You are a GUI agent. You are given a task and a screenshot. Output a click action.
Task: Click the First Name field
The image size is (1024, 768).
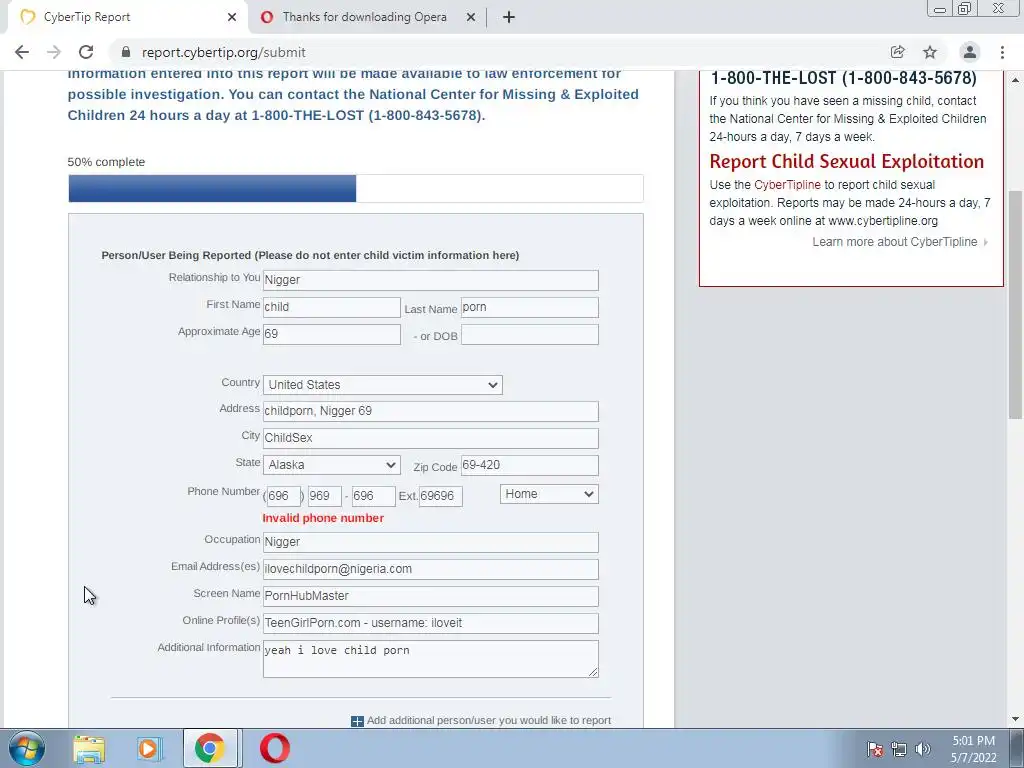click(x=332, y=308)
